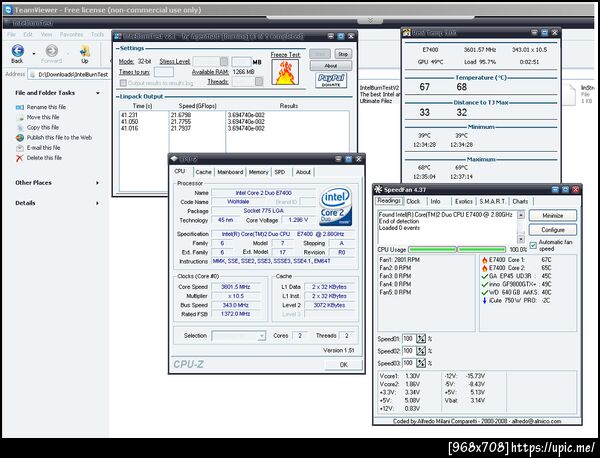Click the Freeze Test flame icon
Screen dimensions: 600x458
285,72
